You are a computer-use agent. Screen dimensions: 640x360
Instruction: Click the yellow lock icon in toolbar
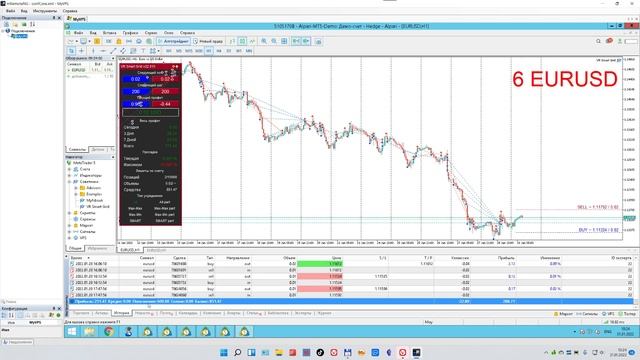(119, 41)
